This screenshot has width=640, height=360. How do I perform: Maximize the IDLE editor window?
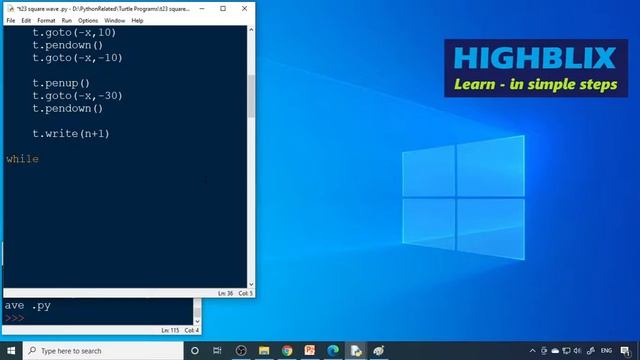223,9
